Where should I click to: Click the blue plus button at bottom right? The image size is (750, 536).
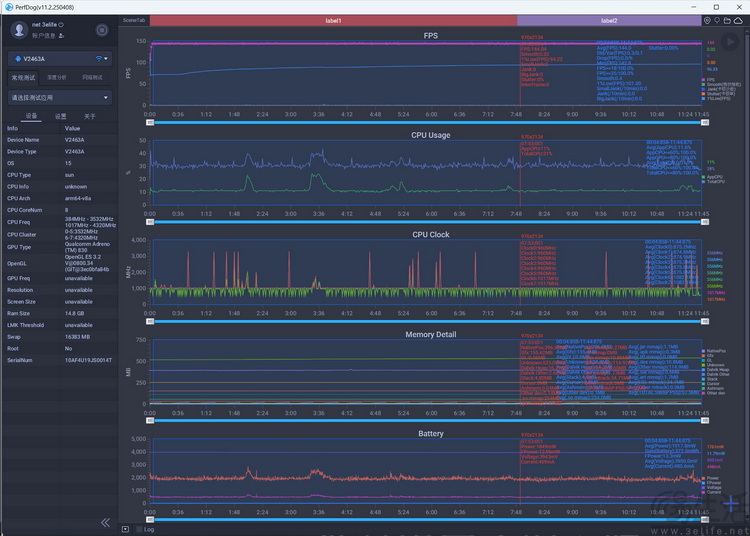click(730, 504)
